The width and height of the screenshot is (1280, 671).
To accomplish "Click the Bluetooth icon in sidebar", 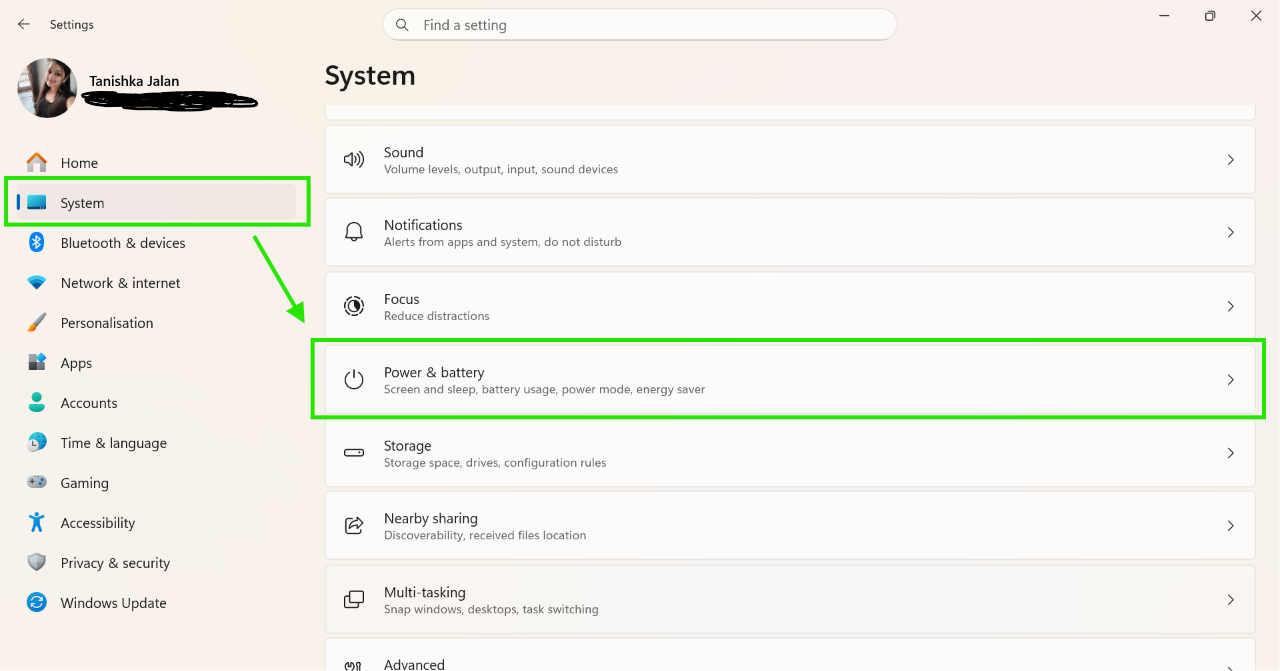I will point(37,242).
